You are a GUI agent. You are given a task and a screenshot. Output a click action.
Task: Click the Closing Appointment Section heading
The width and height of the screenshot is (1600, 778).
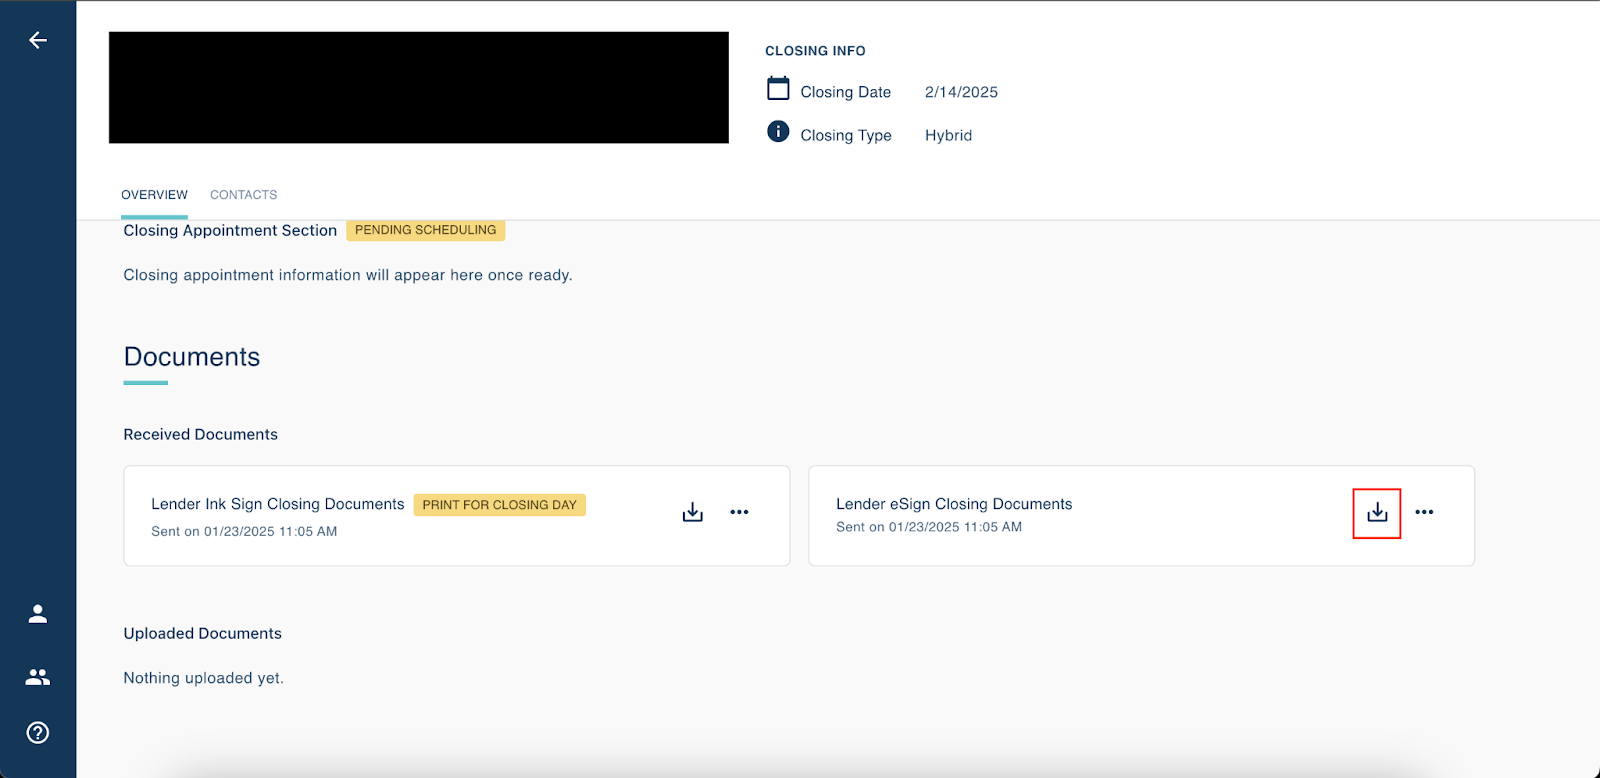pos(230,230)
